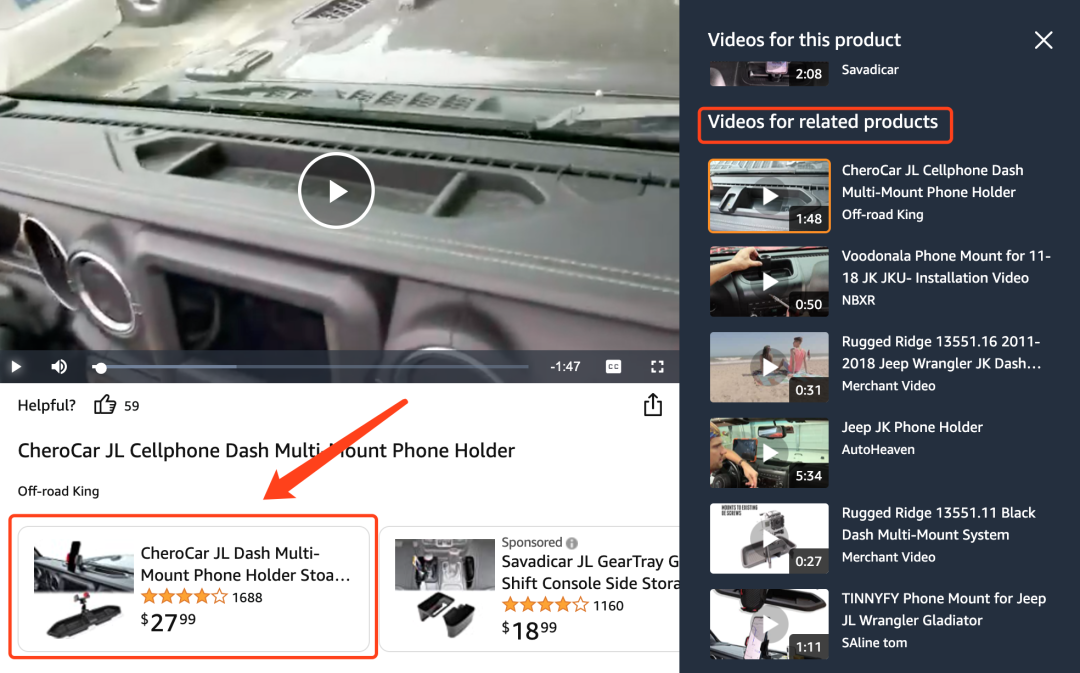The height and width of the screenshot is (673, 1080).
Task: Open the CheroCar JL Dash Multi-Mount product card
Action: point(194,589)
